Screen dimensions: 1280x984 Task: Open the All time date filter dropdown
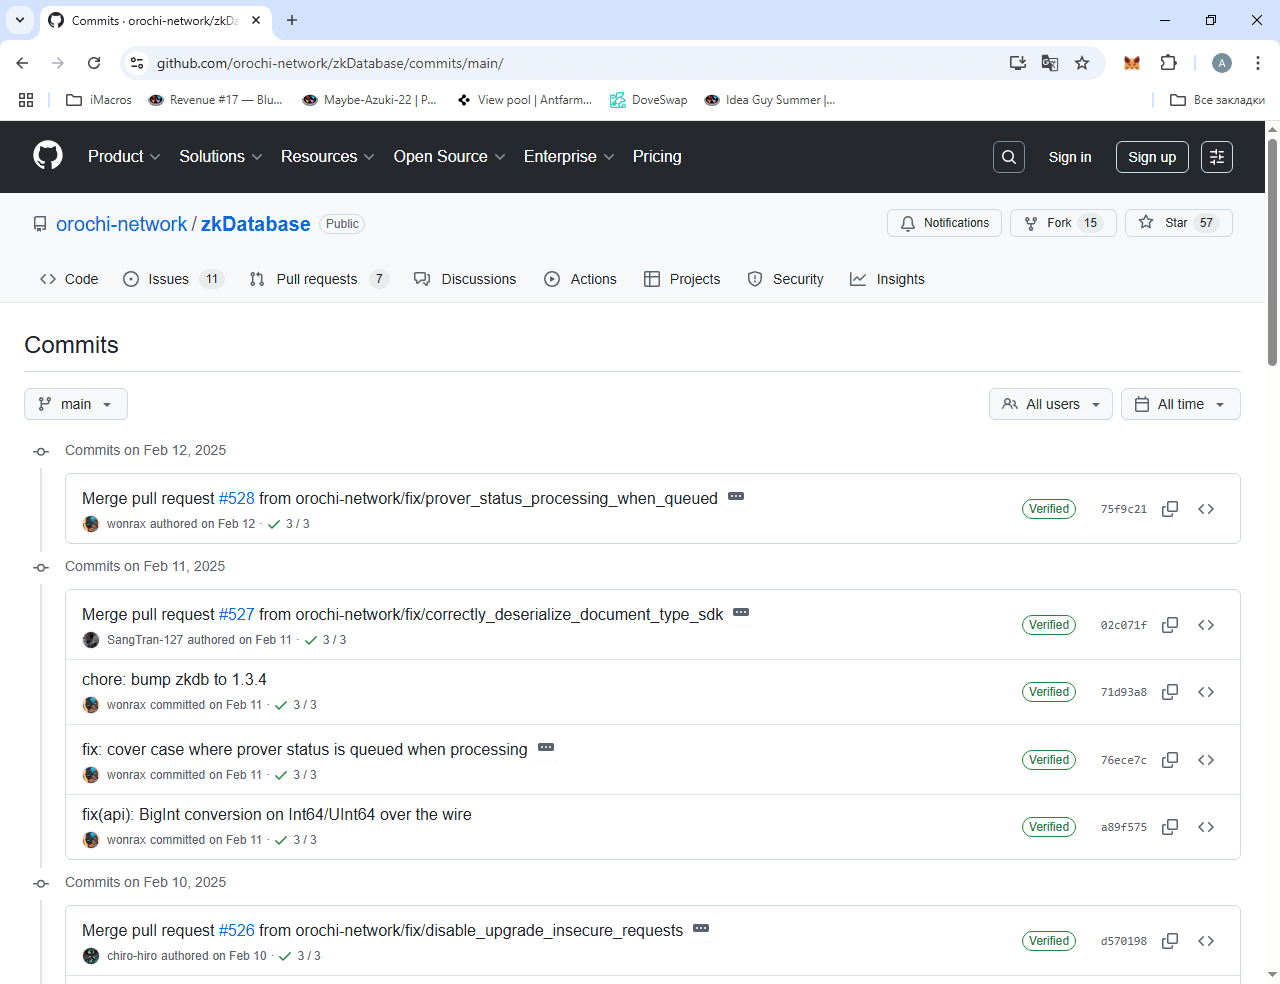pos(1181,404)
